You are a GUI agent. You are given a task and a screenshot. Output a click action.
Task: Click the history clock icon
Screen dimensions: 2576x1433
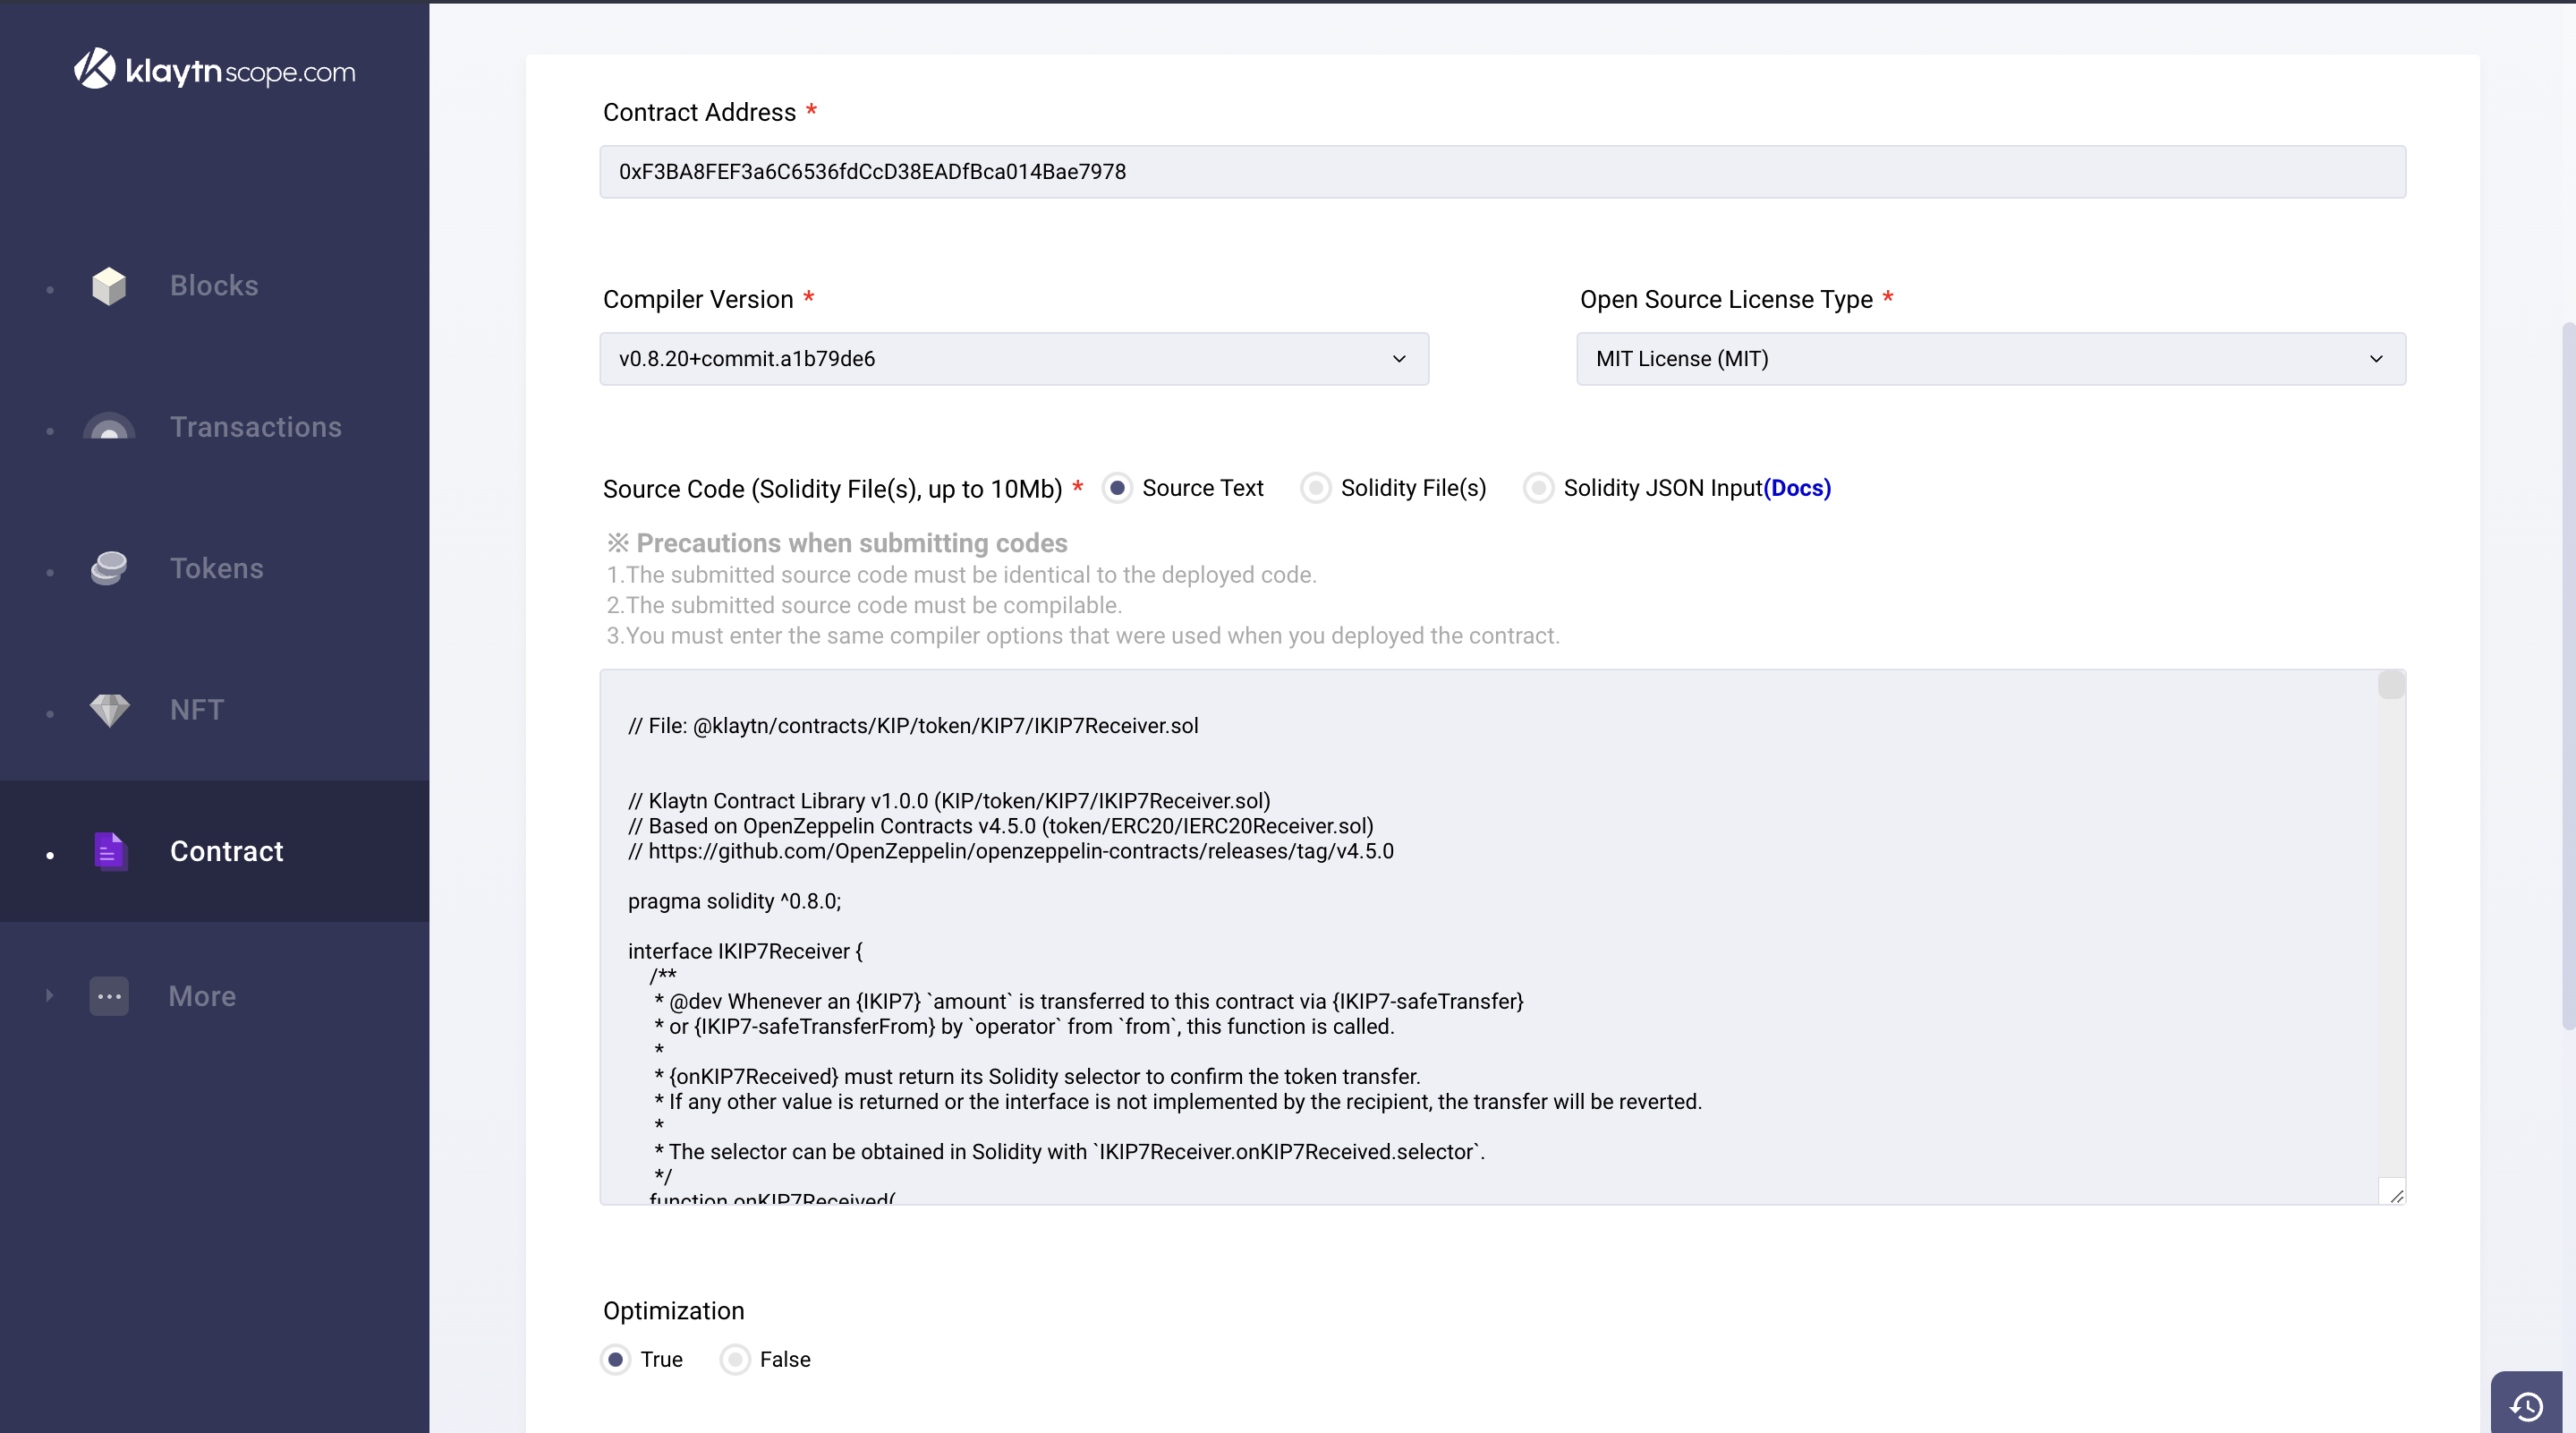pyautogui.click(x=2526, y=1406)
